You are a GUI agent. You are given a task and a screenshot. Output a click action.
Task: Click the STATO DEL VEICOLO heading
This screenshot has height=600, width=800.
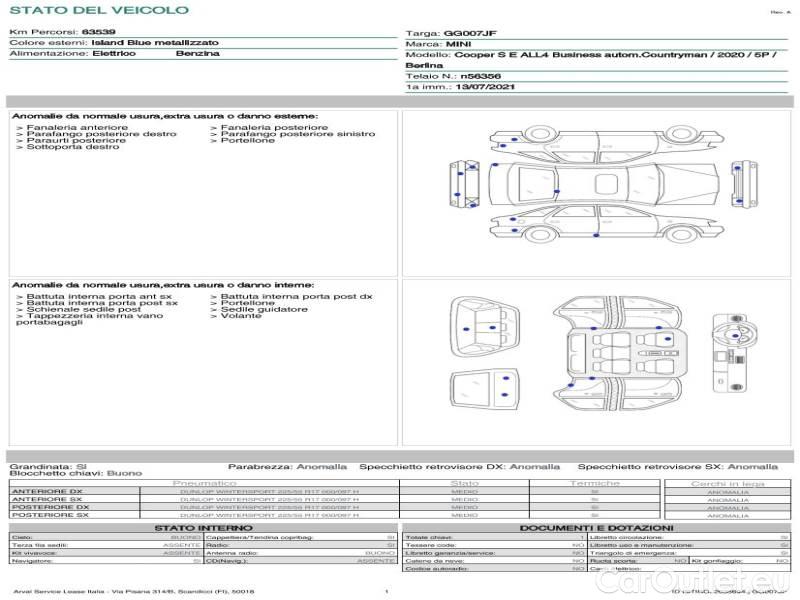98,10
